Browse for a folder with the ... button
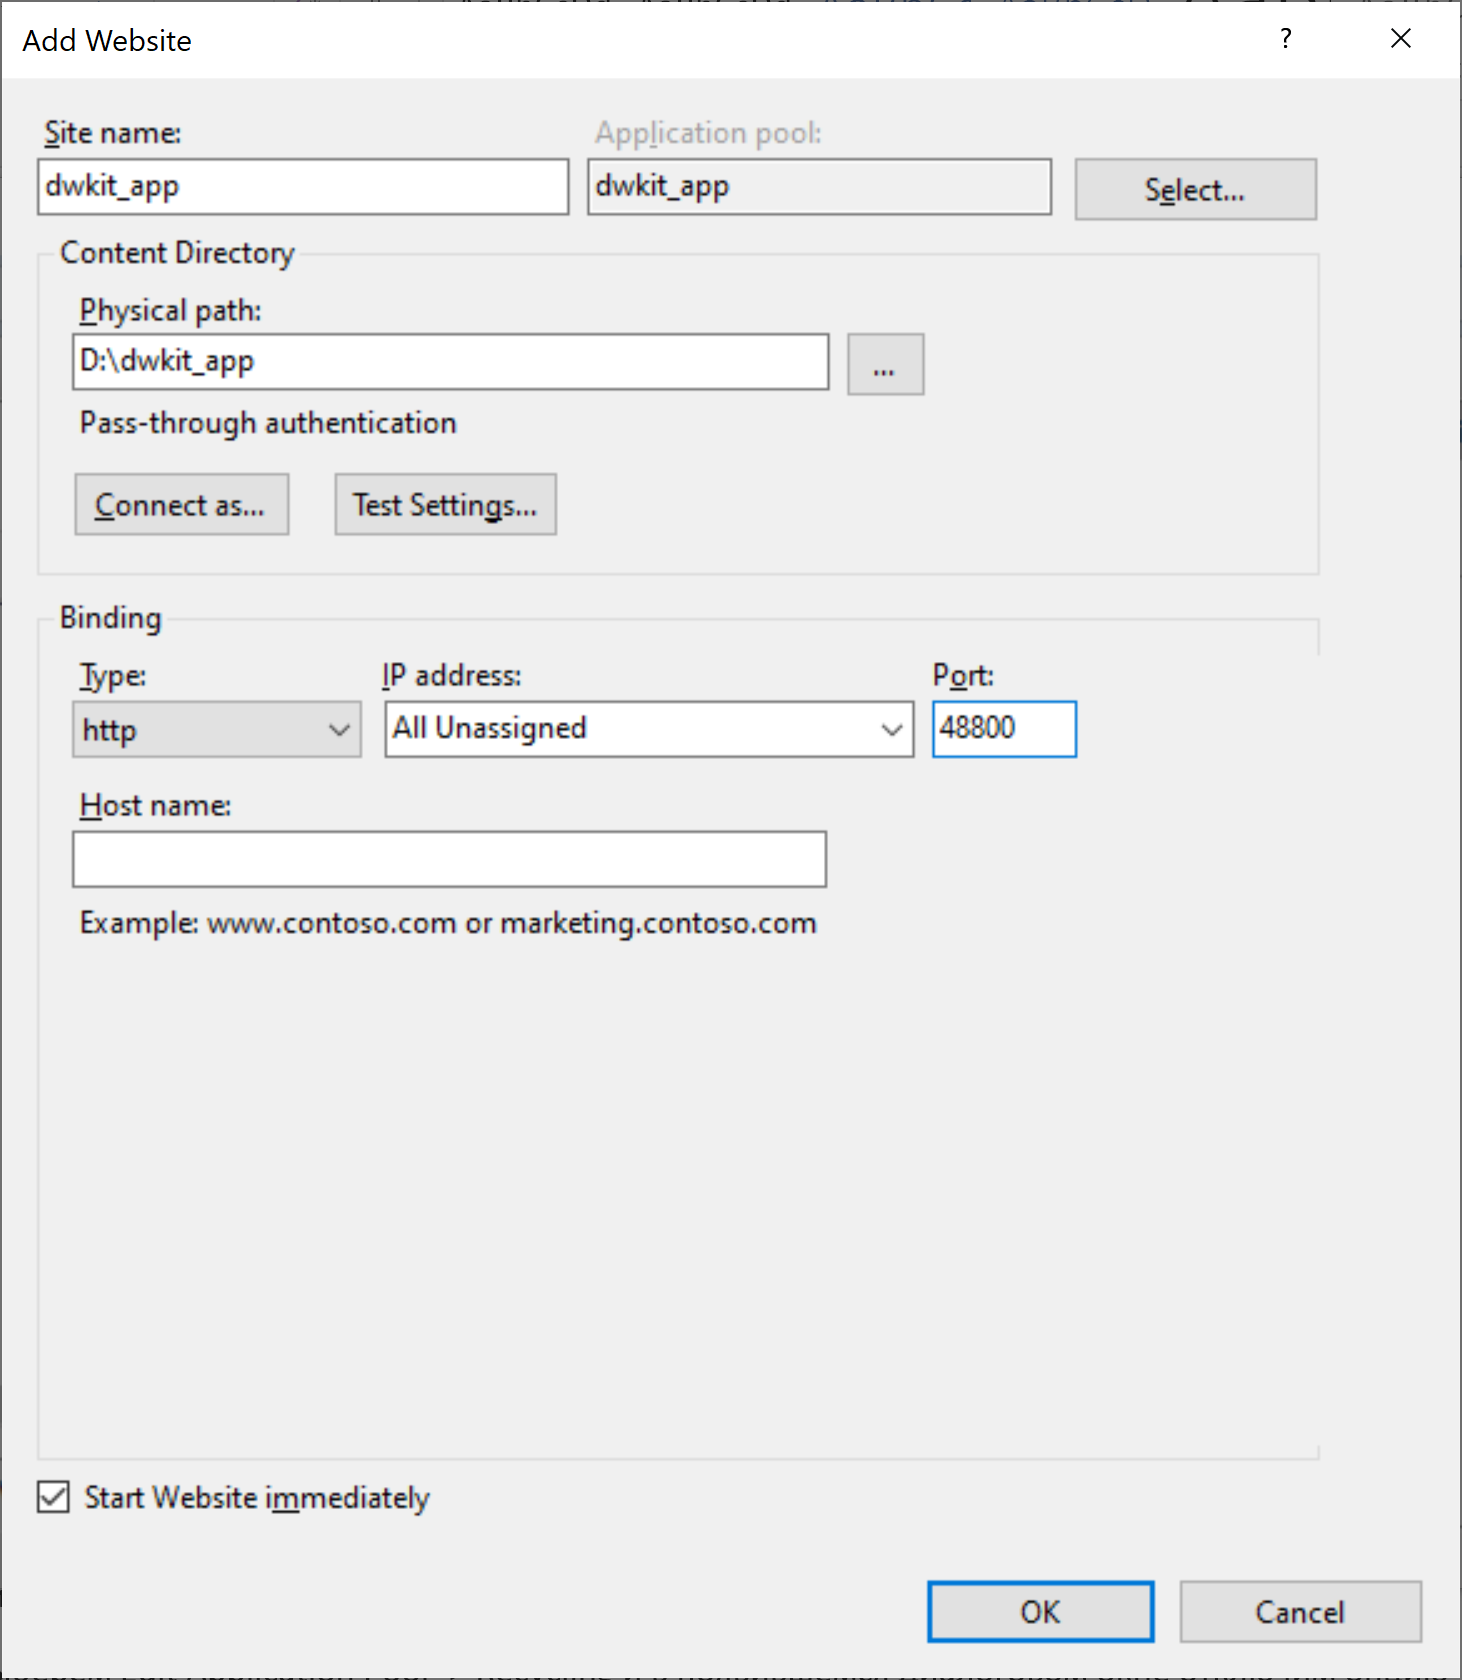 coord(885,364)
